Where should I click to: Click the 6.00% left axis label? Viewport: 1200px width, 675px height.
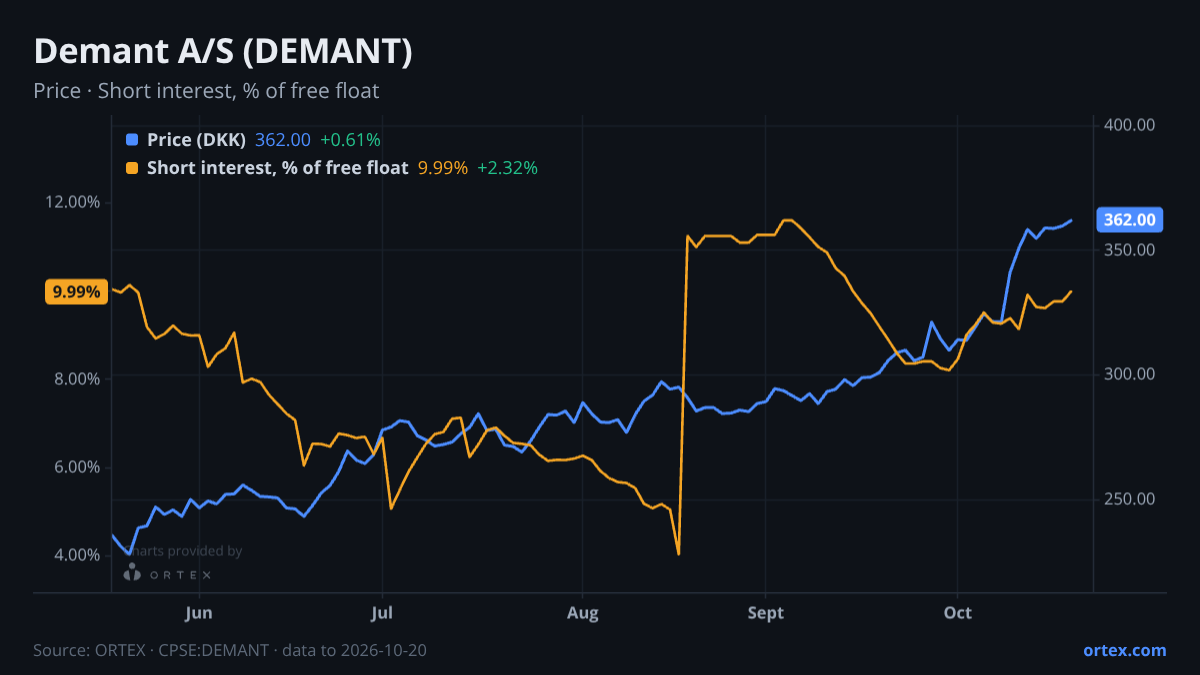point(79,467)
